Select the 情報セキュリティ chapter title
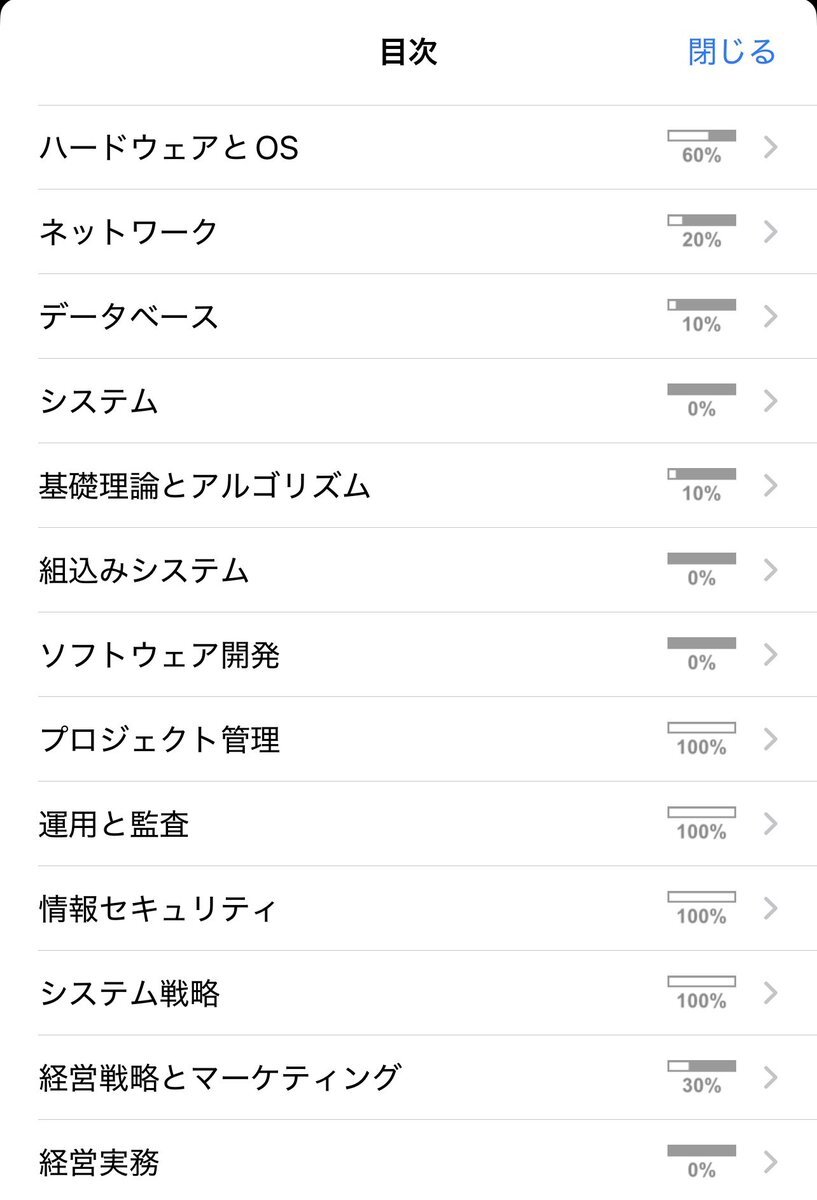The height and width of the screenshot is (1200, 817). pos(158,910)
